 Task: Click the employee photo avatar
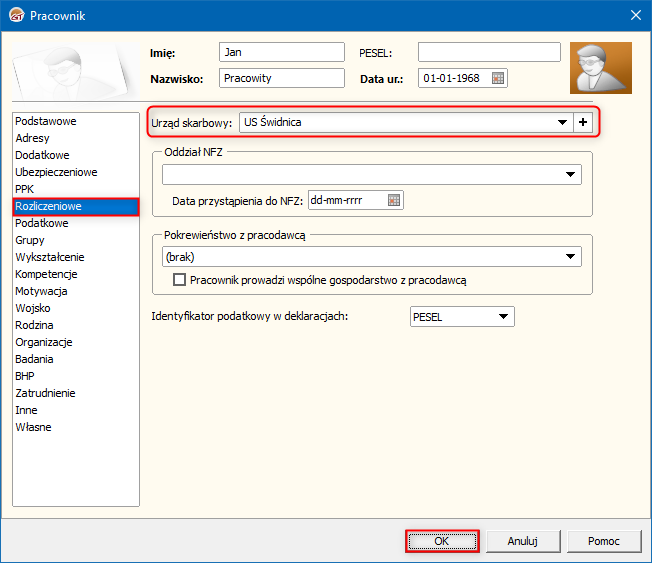coord(601,68)
